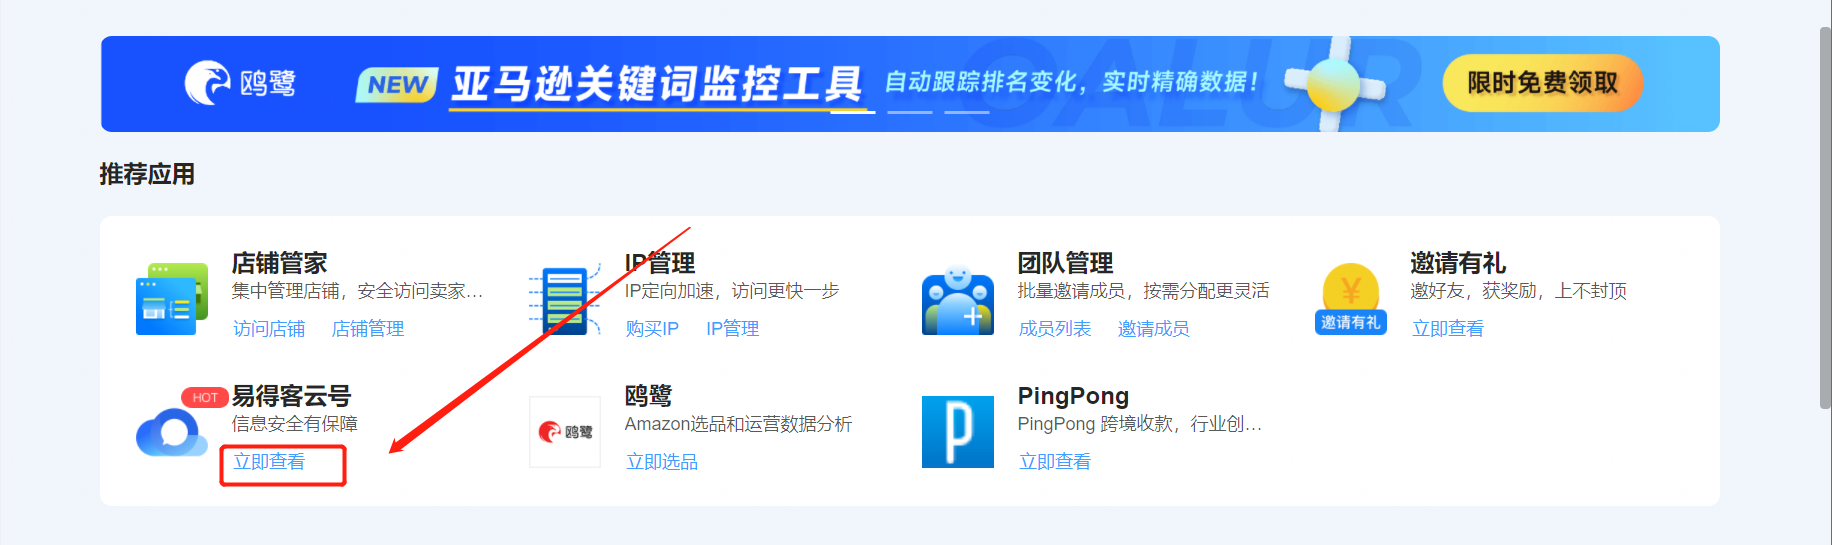Open the 购买IP link
The width and height of the screenshot is (1832, 545).
pyautogui.click(x=652, y=329)
